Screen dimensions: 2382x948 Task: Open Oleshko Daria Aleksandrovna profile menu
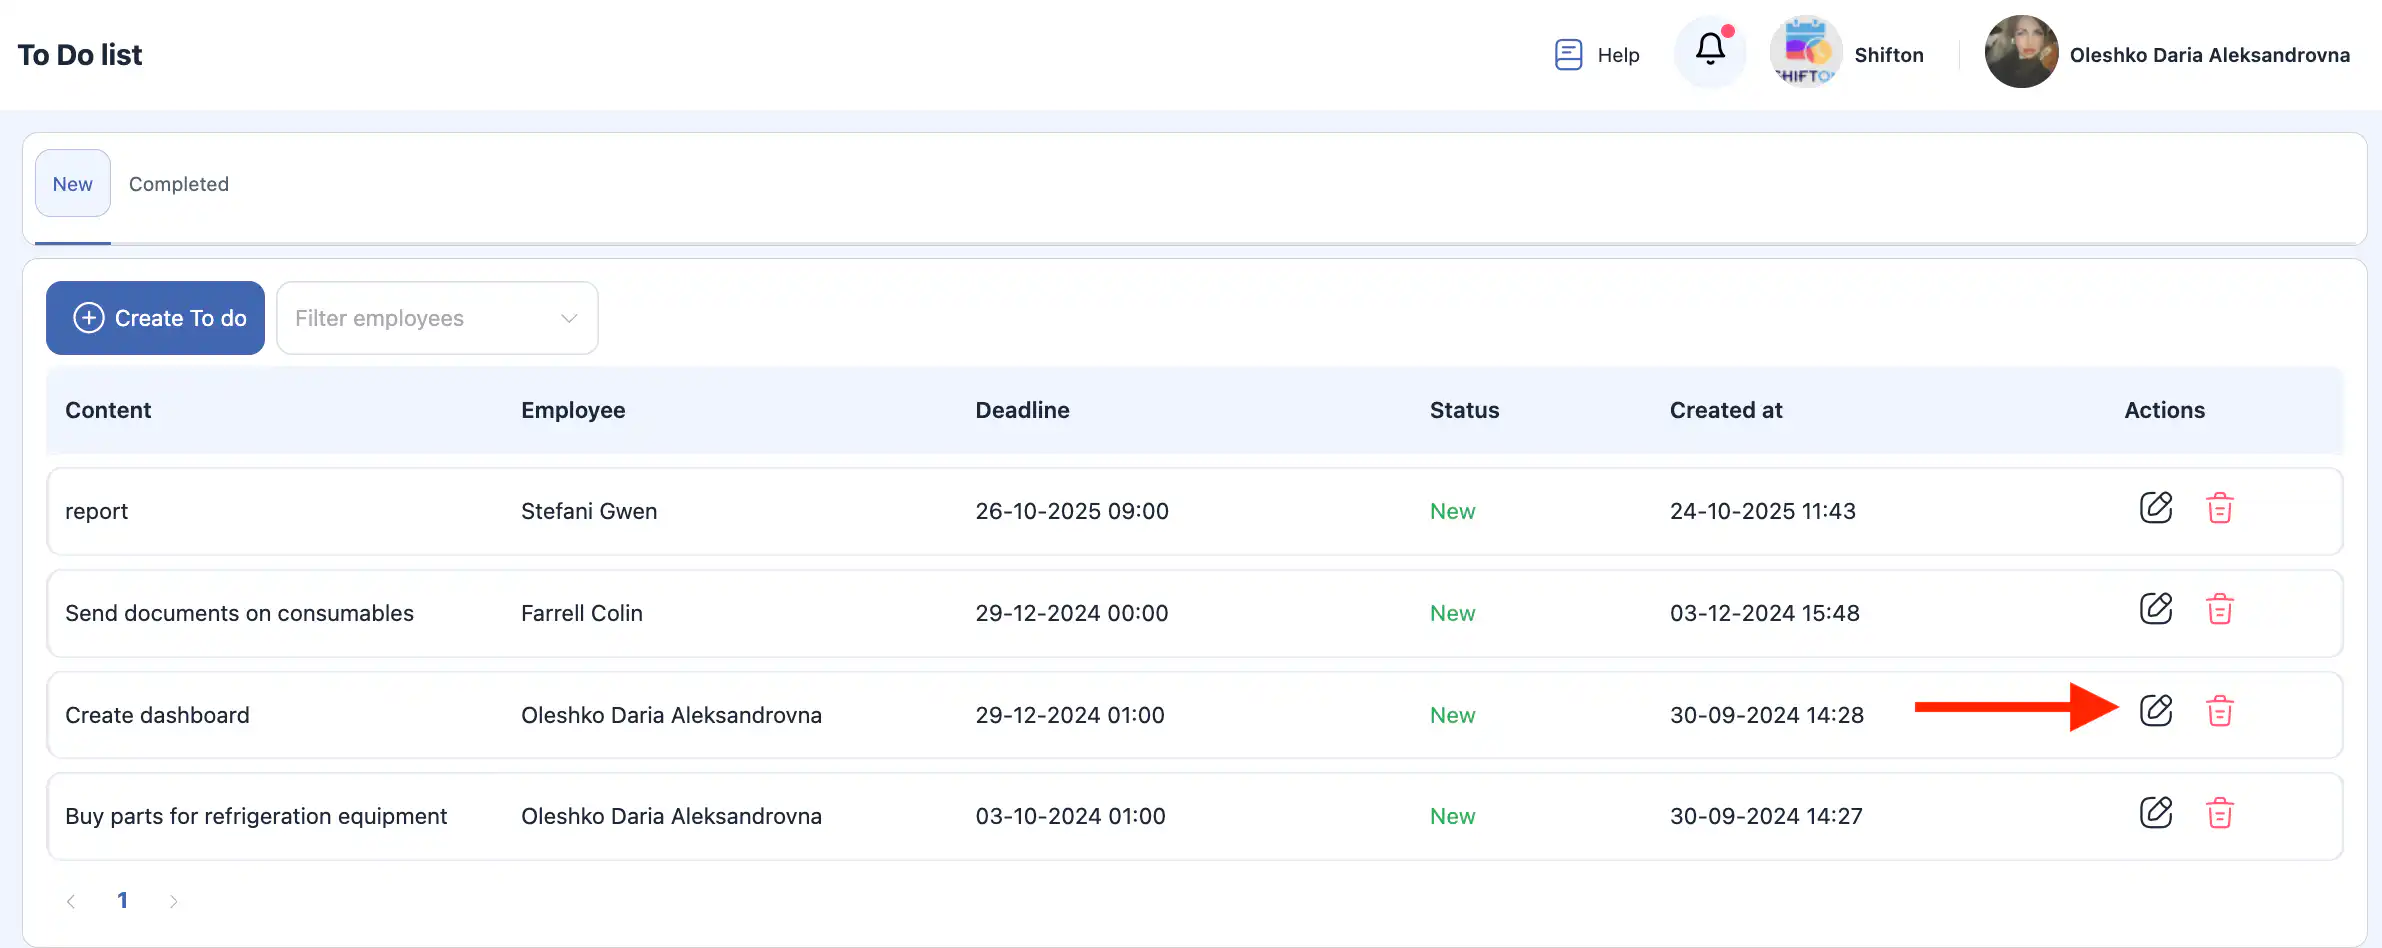point(2209,55)
